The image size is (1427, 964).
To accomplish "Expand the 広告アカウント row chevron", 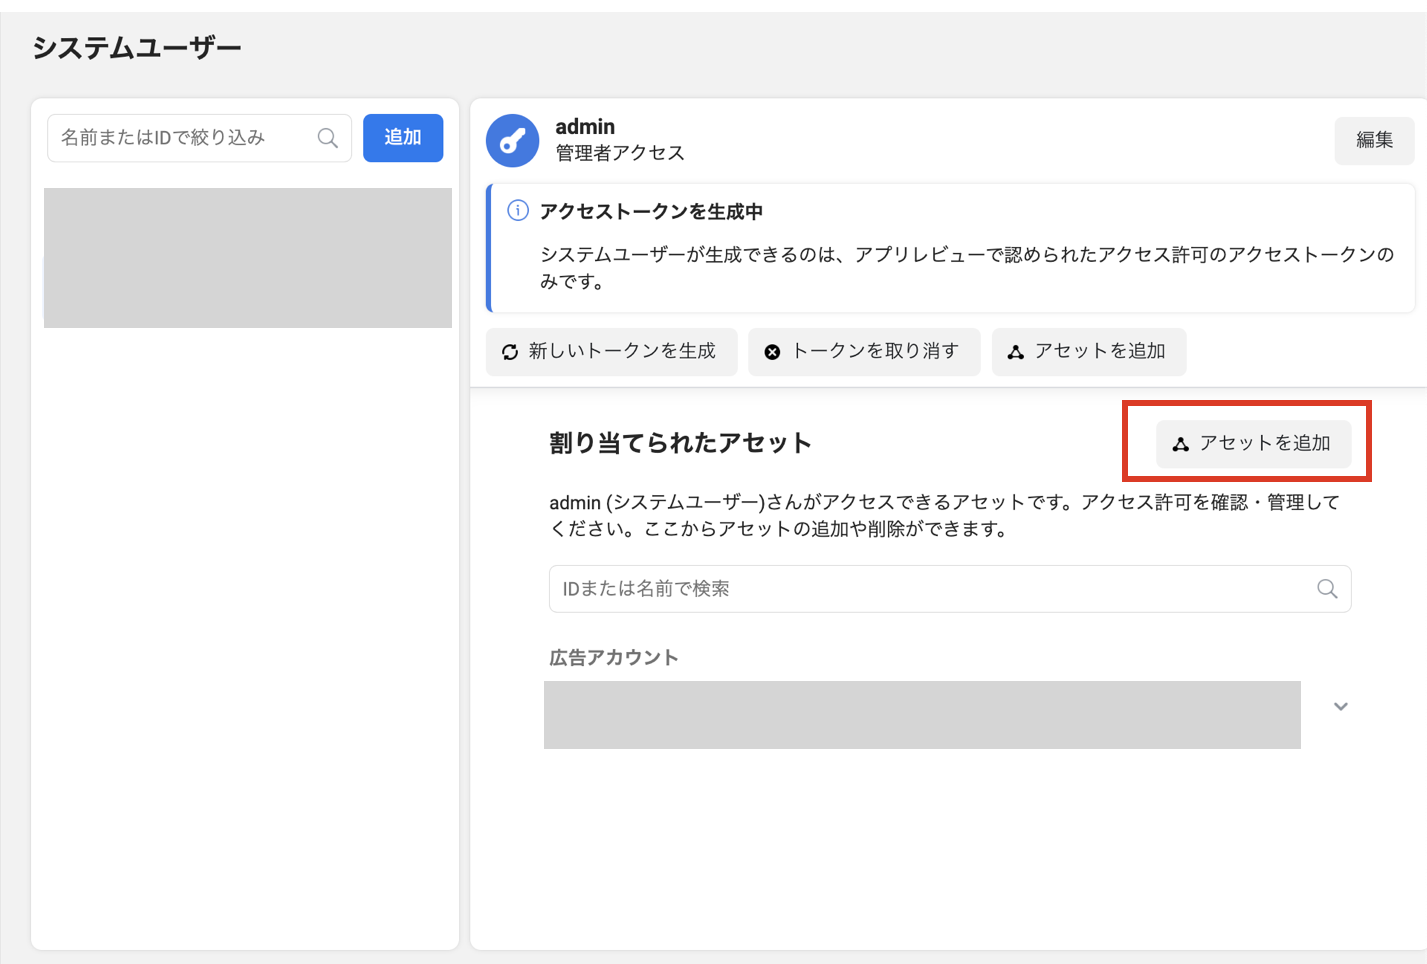I will tap(1341, 706).
